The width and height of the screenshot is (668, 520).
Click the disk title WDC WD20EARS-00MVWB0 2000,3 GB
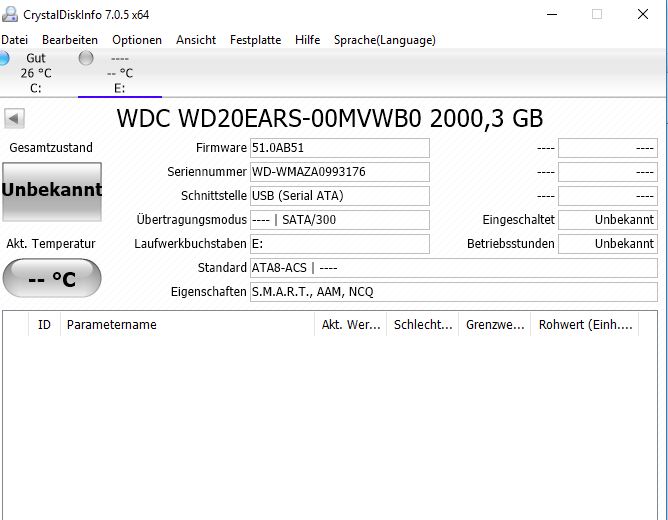pyautogui.click(x=330, y=118)
